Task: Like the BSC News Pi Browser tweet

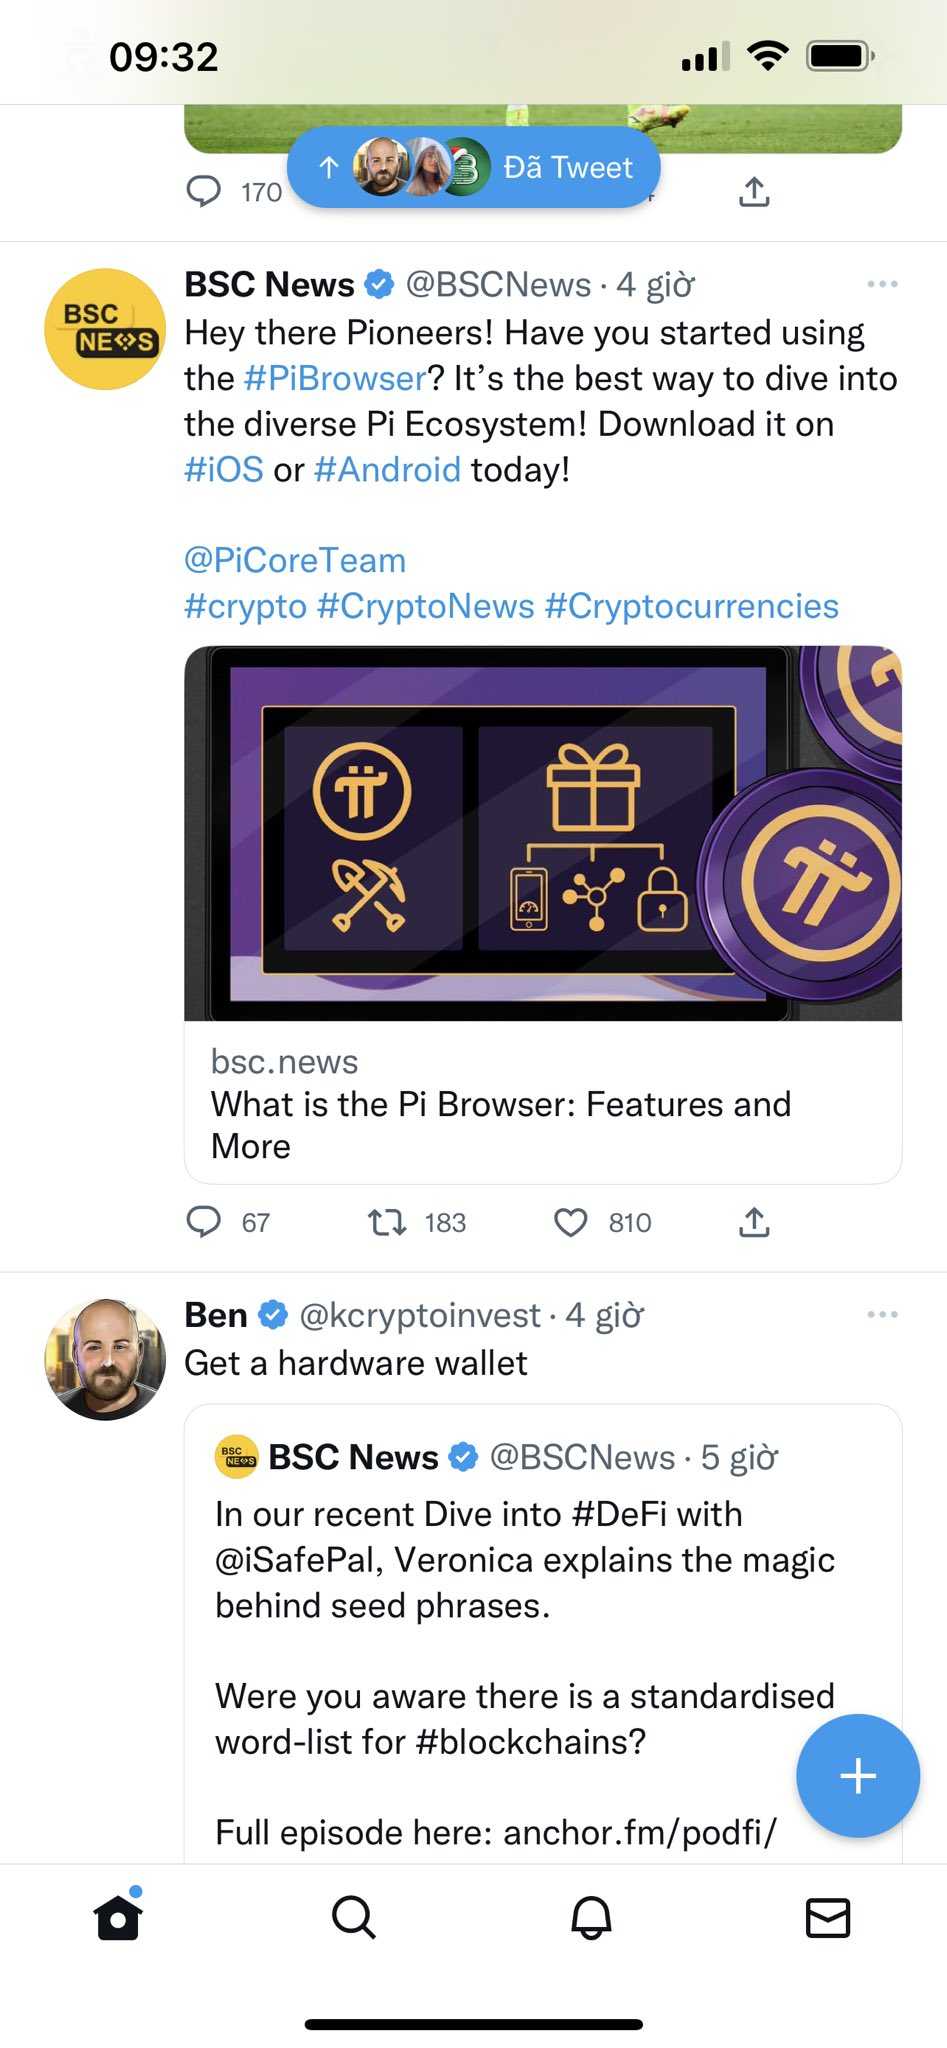Action: pyautogui.click(x=571, y=1222)
